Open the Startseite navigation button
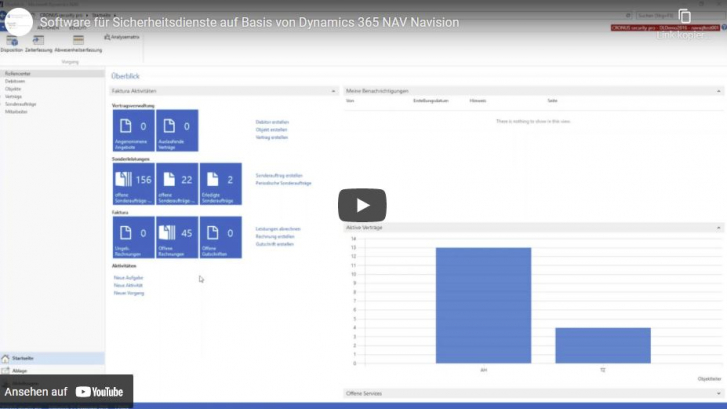This screenshot has width=727, height=409. tap(52, 358)
